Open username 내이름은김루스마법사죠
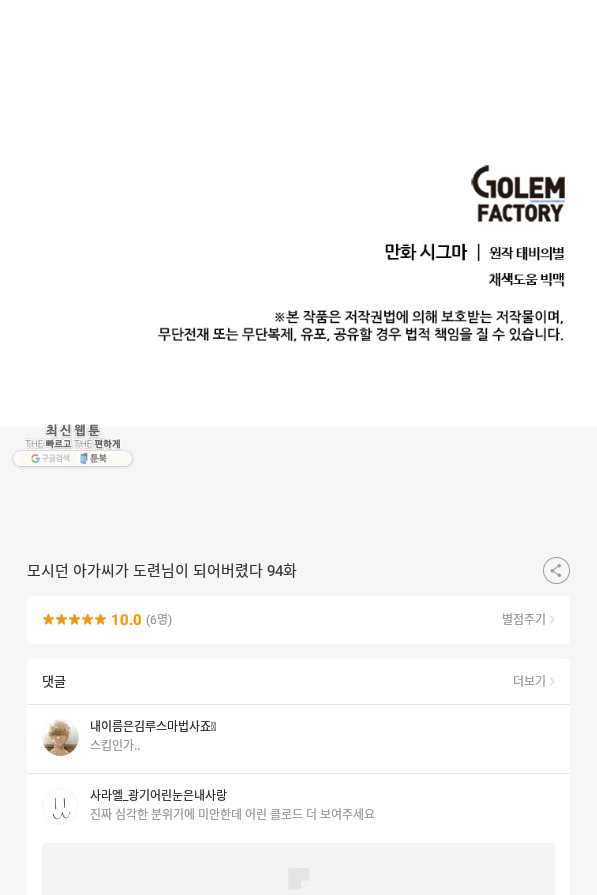This screenshot has height=895, width=597. 153,726
